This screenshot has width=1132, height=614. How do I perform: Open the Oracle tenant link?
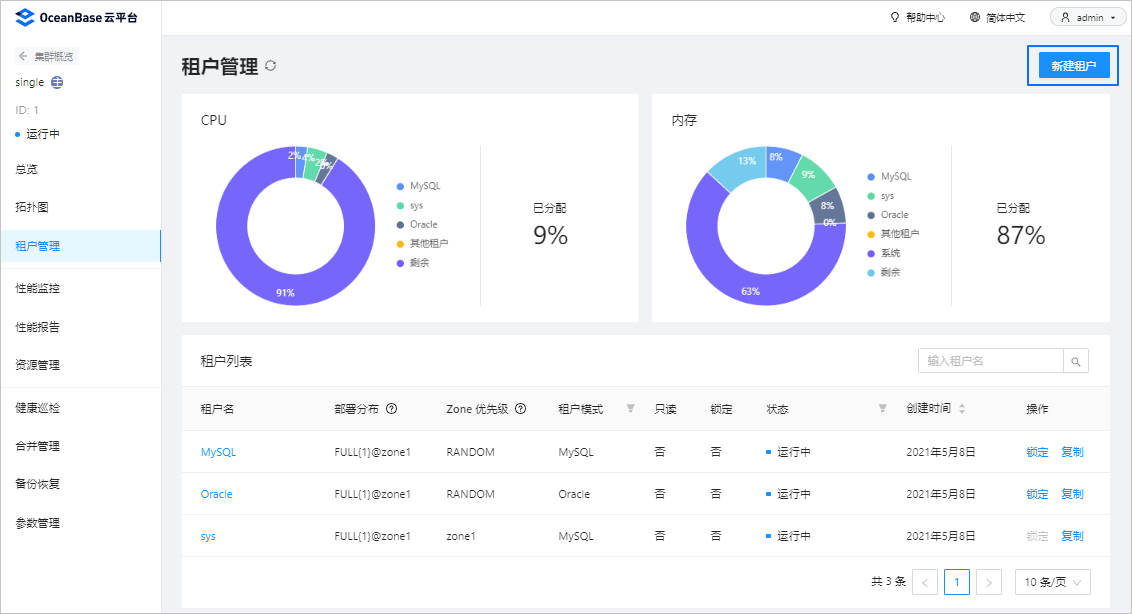pyautogui.click(x=217, y=494)
